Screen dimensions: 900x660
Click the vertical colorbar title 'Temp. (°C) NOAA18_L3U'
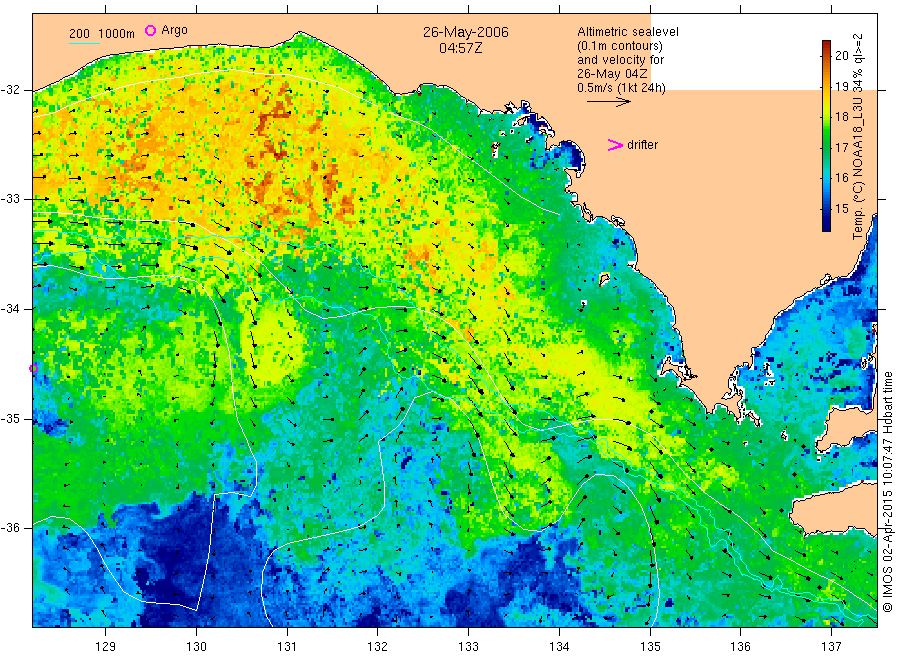[858, 166]
